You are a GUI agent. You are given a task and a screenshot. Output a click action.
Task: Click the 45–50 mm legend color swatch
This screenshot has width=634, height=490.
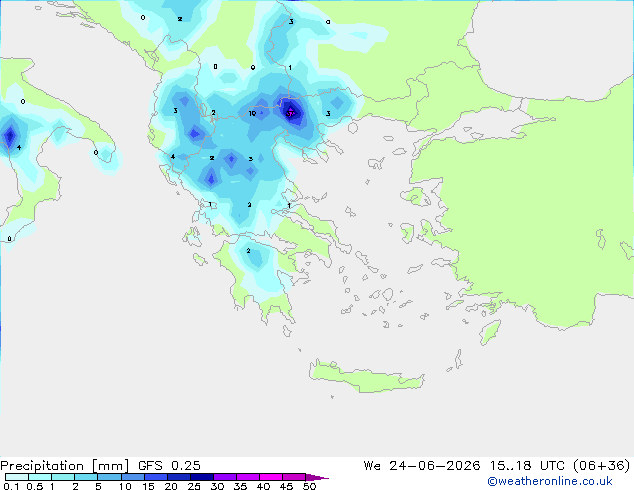pyautogui.click(x=294, y=477)
